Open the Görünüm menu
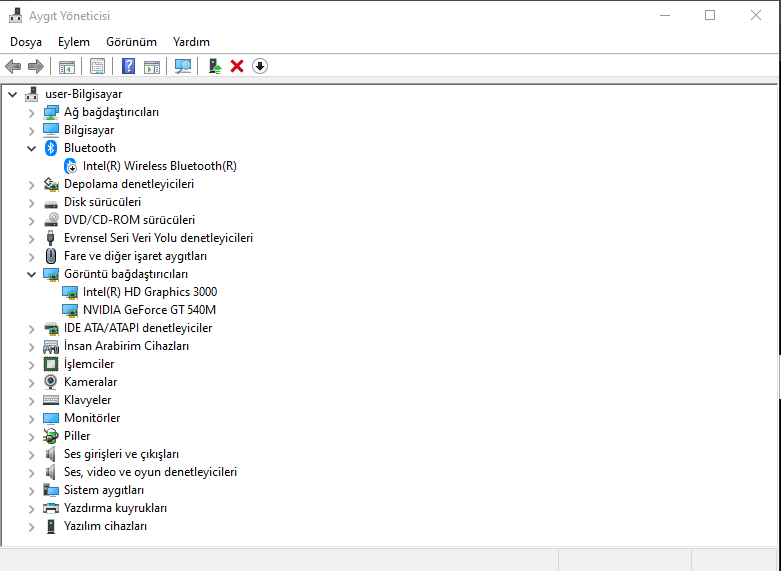Viewport: 781px width, 571px height. coord(131,42)
